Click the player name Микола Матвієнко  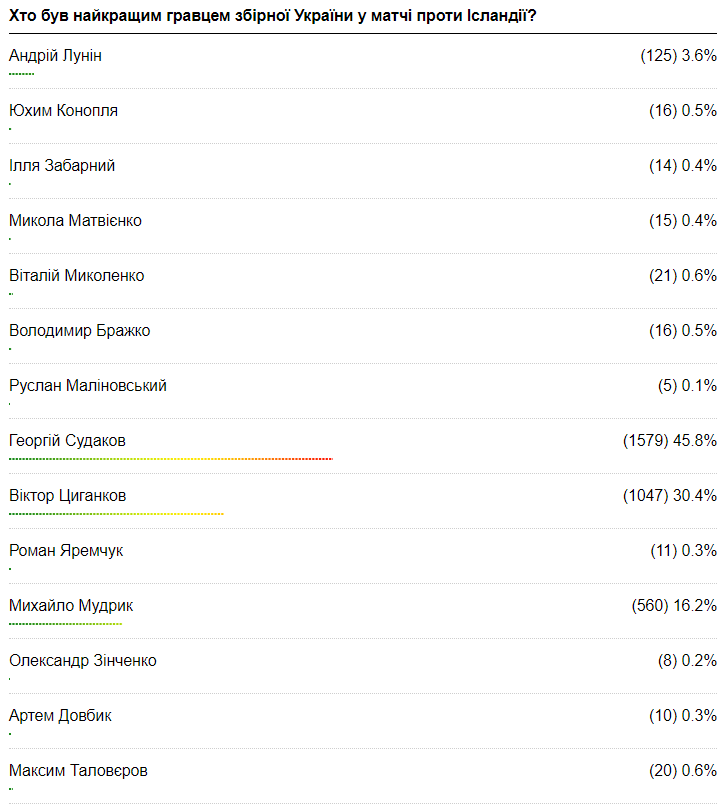(x=75, y=221)
